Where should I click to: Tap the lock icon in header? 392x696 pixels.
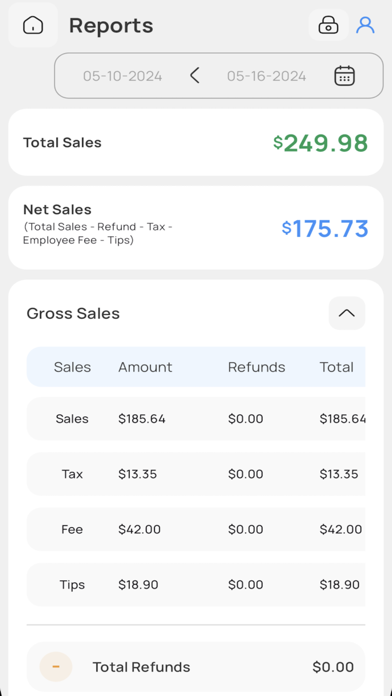329,25
